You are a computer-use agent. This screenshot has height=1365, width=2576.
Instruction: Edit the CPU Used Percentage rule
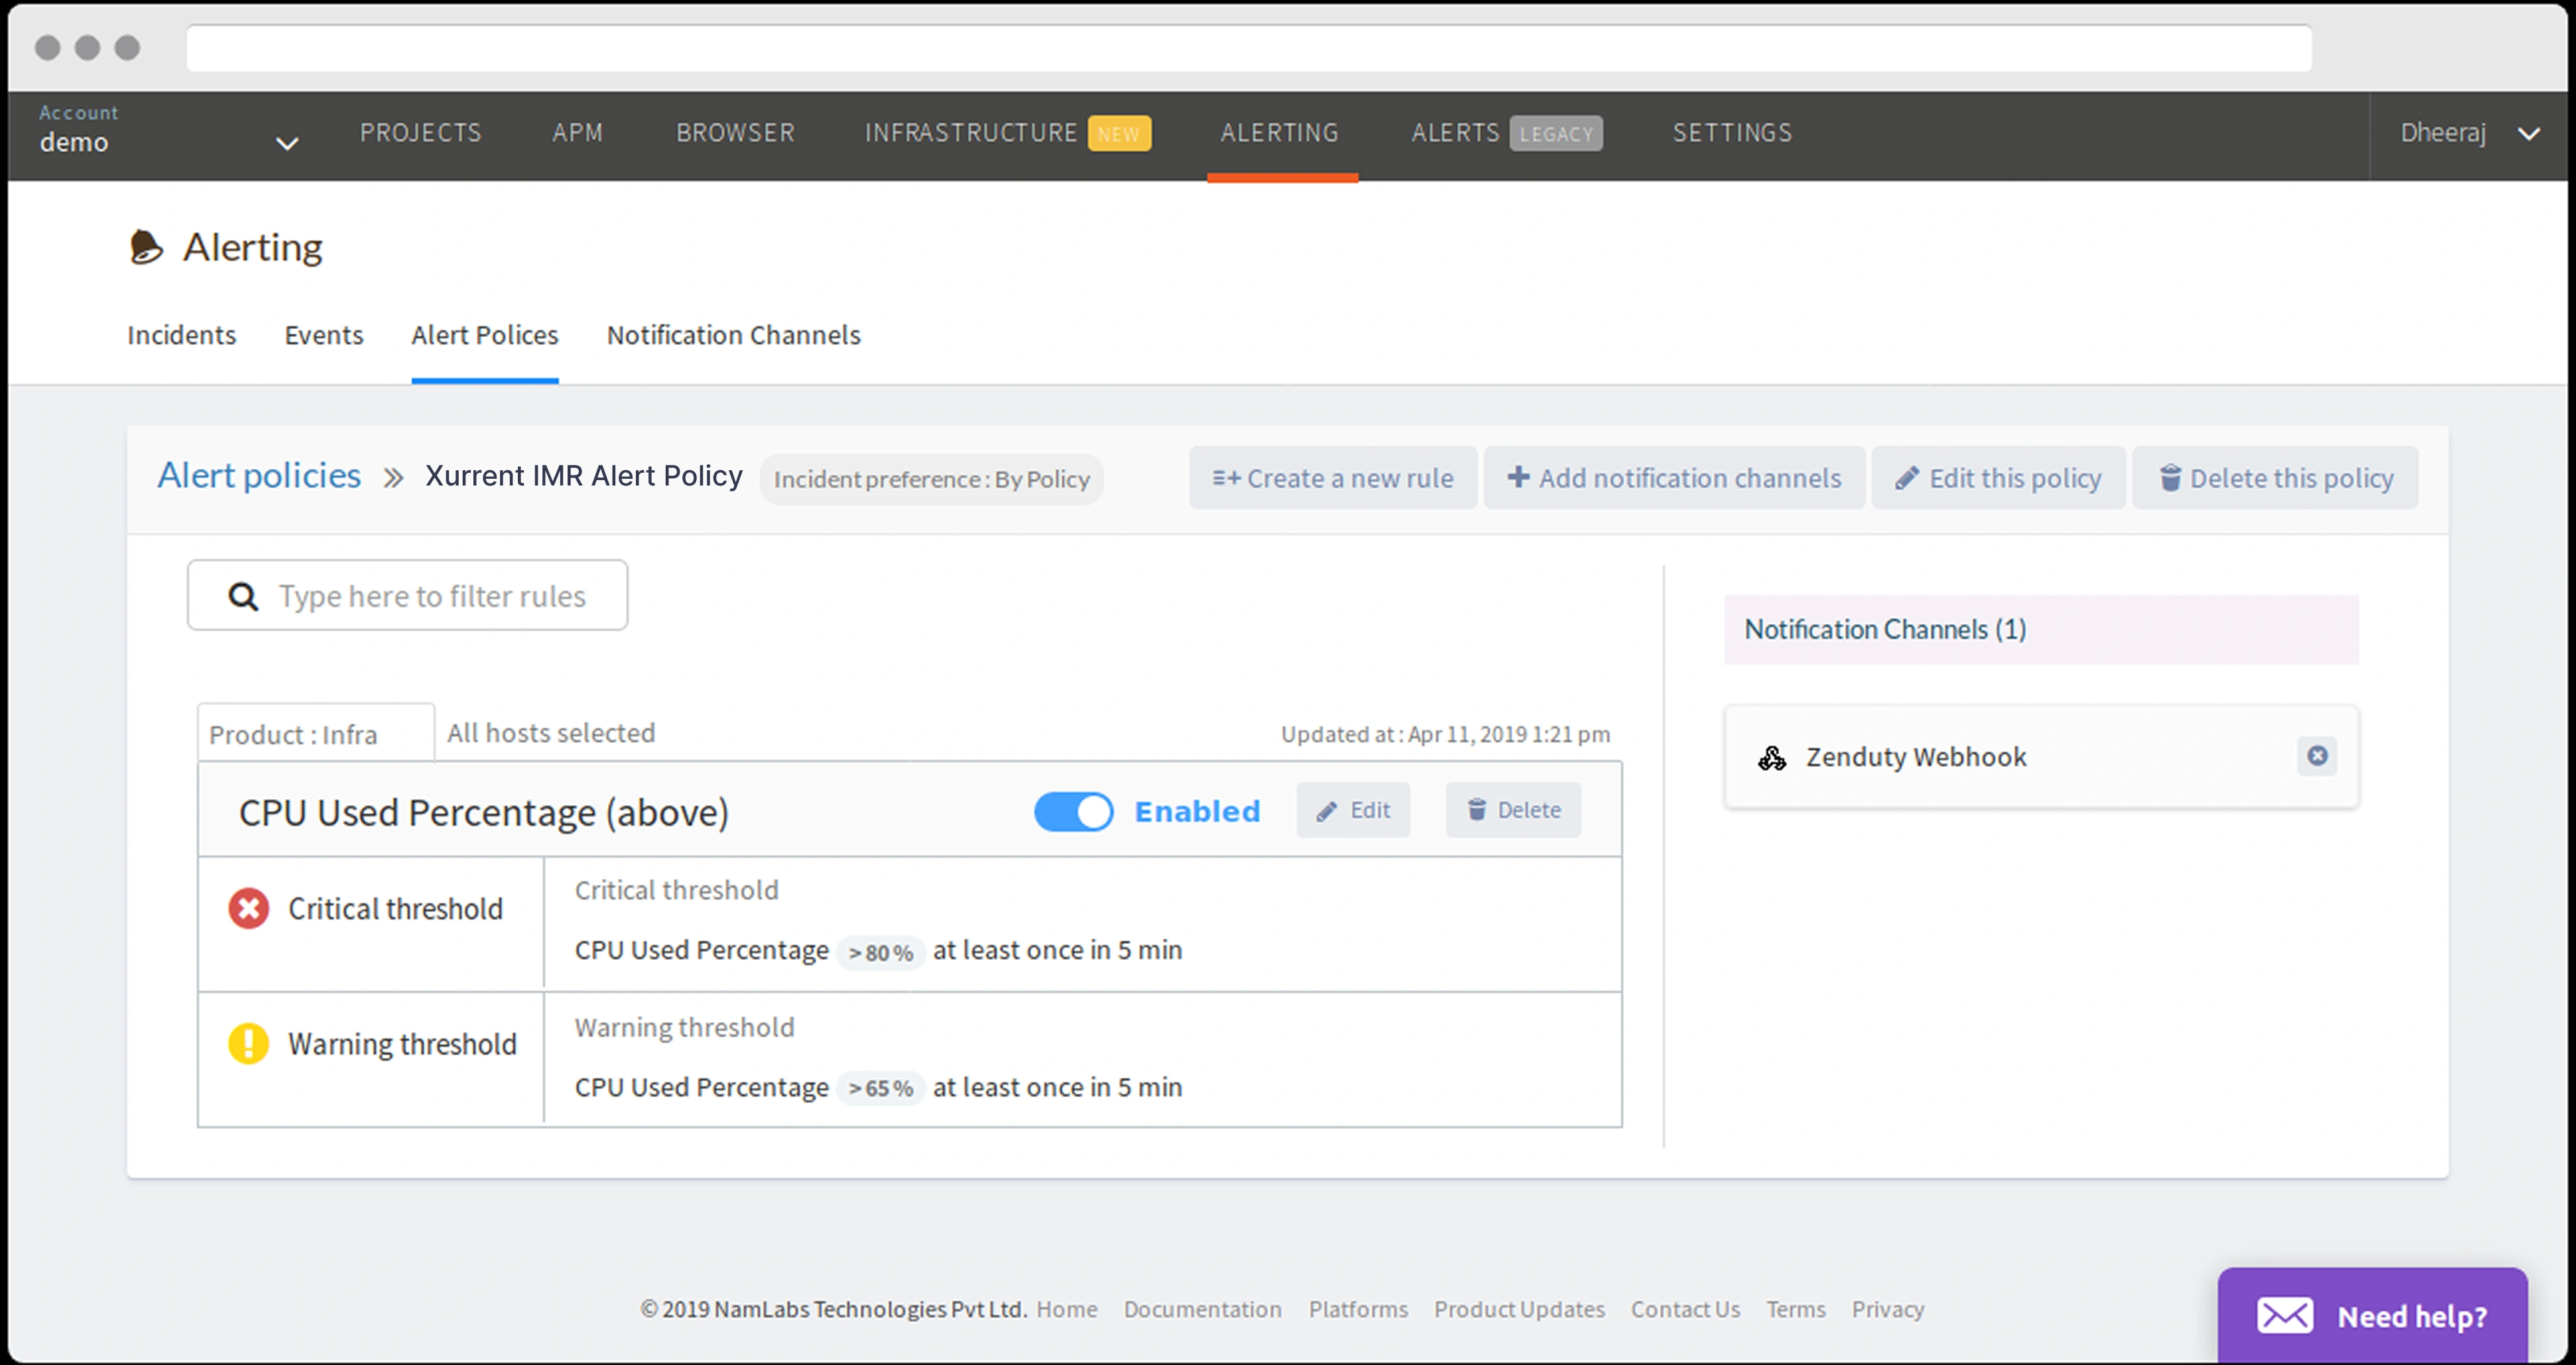1353,810
